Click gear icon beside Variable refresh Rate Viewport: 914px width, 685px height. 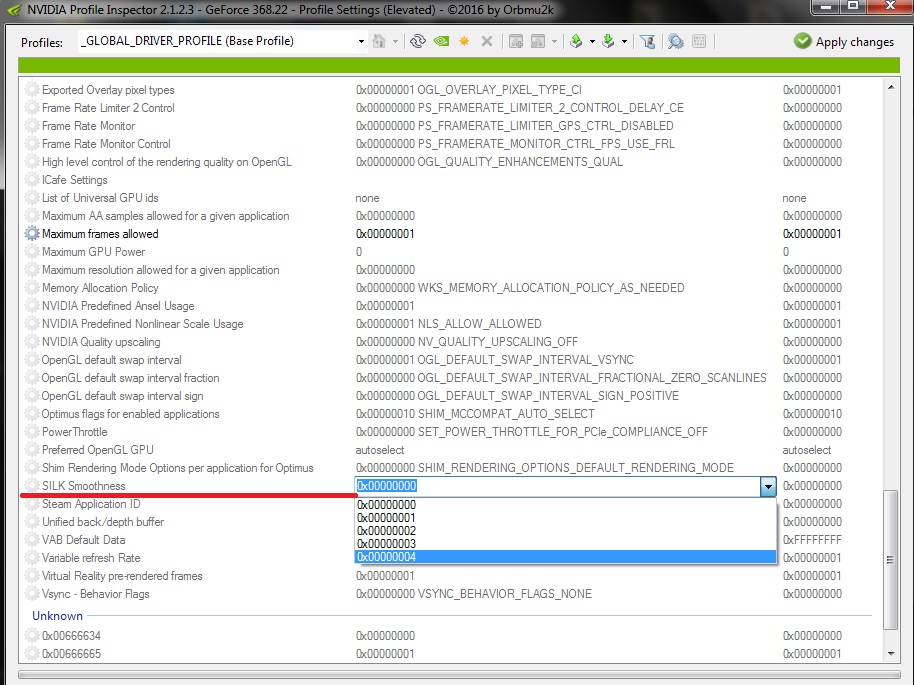pyautogui.click(x=31, y=558)
